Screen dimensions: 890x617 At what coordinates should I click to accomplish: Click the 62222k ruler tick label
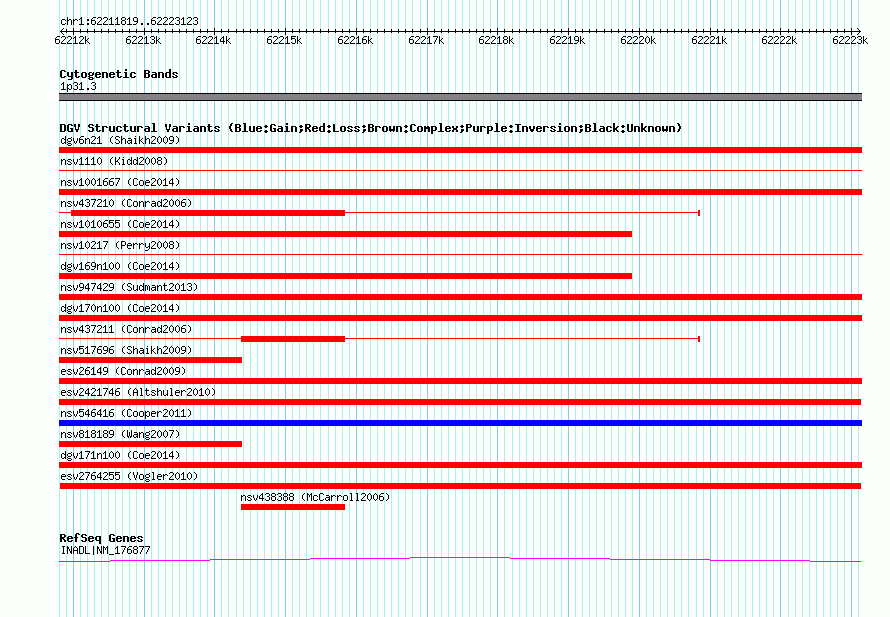779,40
